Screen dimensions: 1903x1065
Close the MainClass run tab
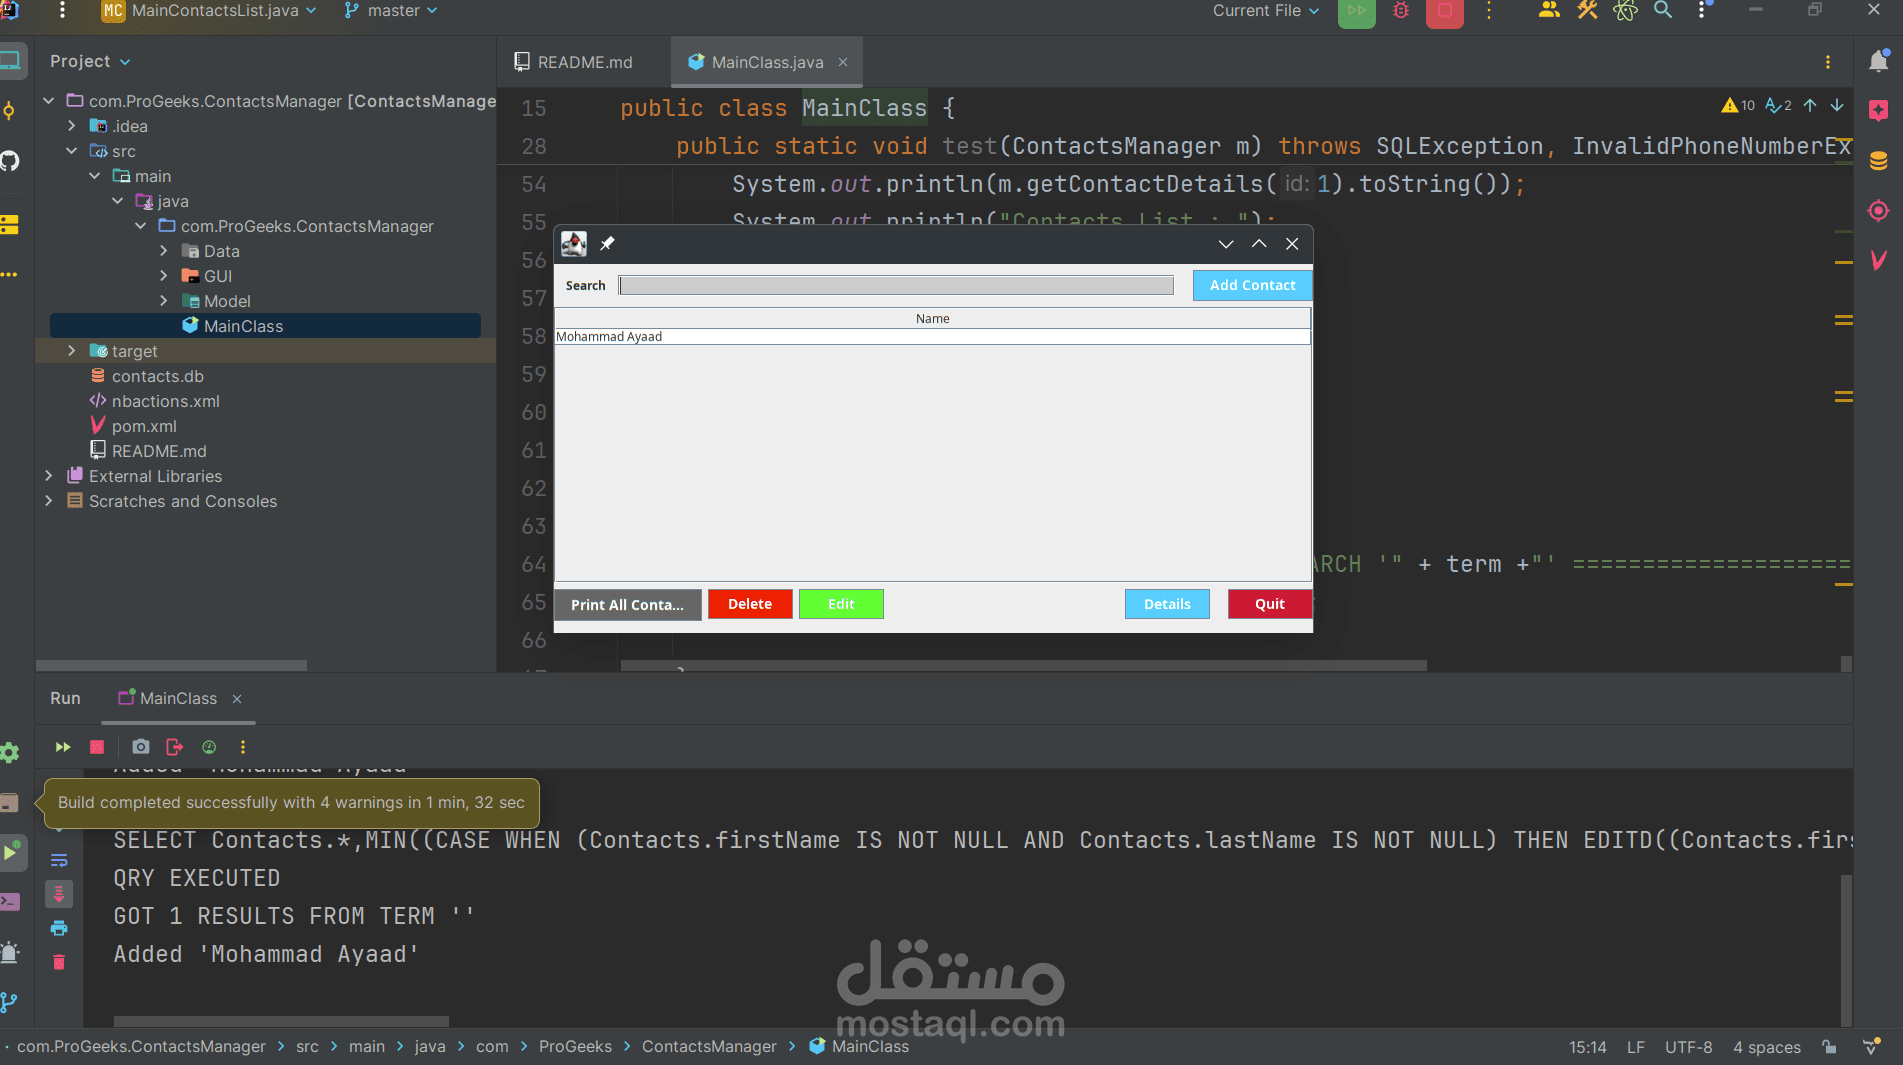(237, 699)
